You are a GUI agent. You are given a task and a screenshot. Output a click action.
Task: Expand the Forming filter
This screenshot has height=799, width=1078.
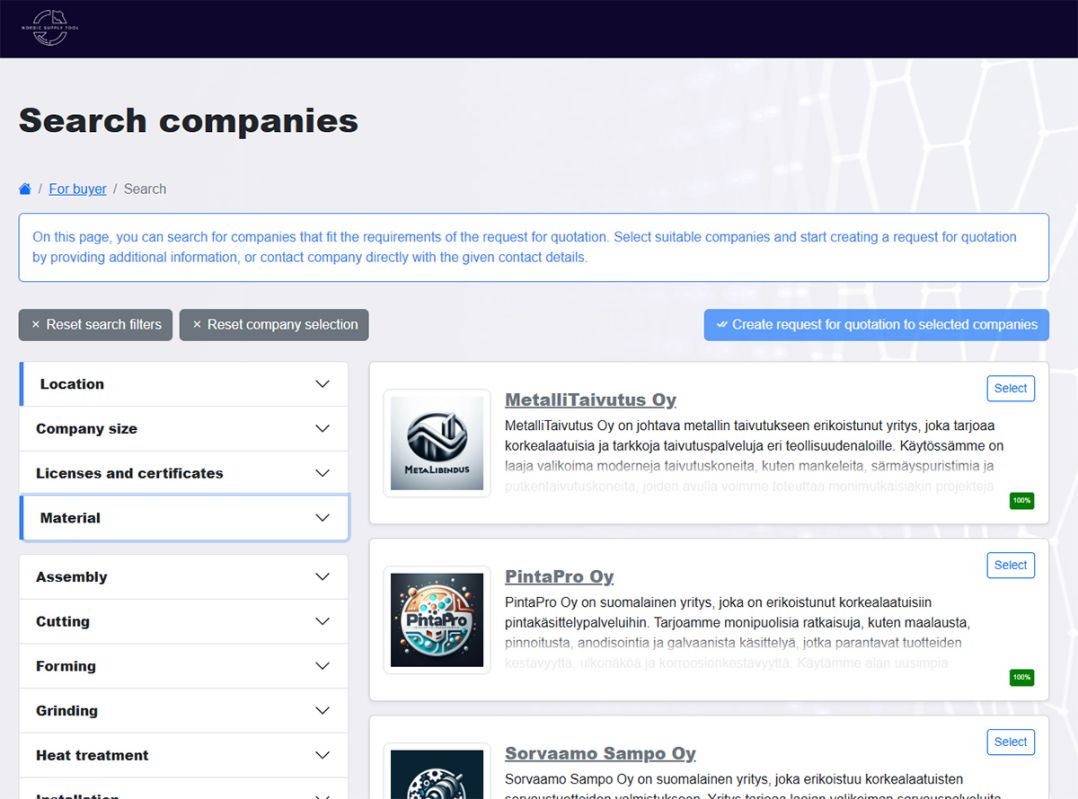(x=184, y=666)
